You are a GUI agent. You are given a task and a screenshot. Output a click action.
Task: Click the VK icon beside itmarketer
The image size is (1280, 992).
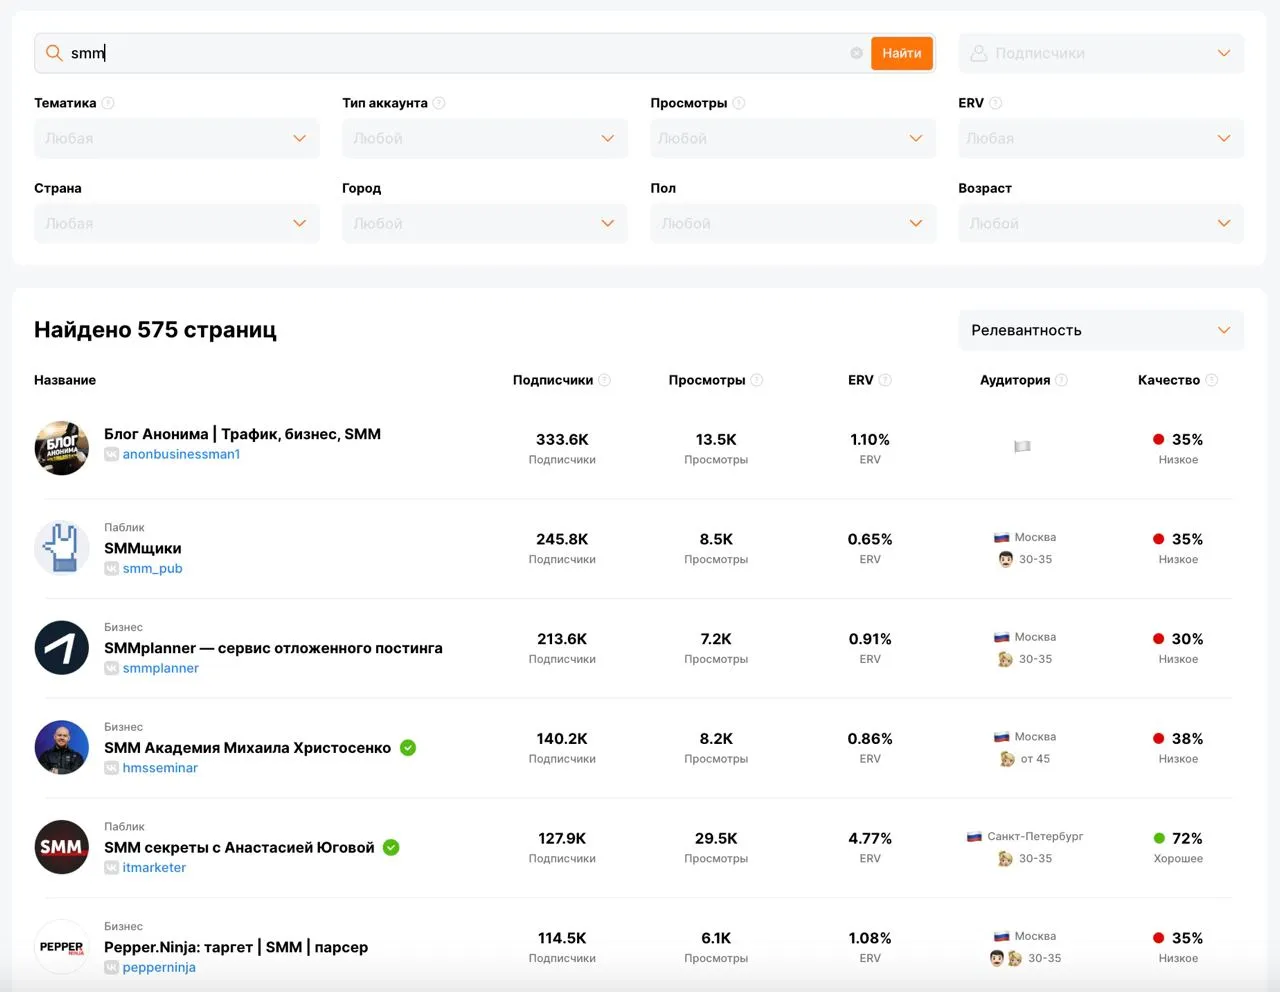(112, 867)
